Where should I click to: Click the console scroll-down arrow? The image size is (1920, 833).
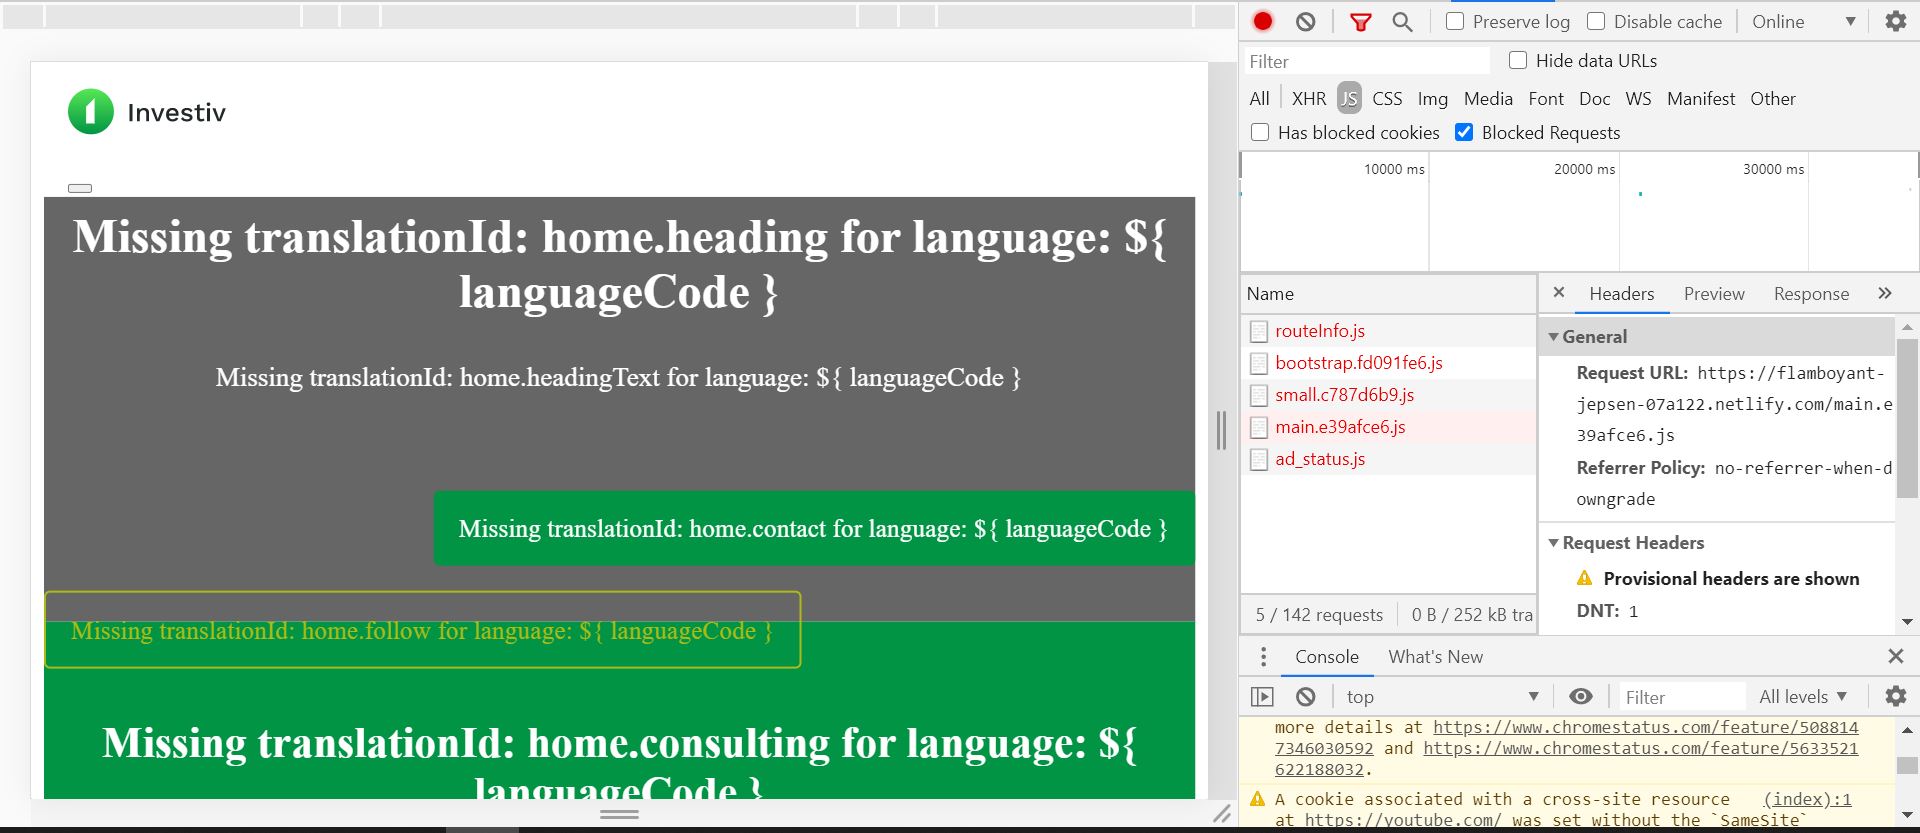[x=1907, y=816]
